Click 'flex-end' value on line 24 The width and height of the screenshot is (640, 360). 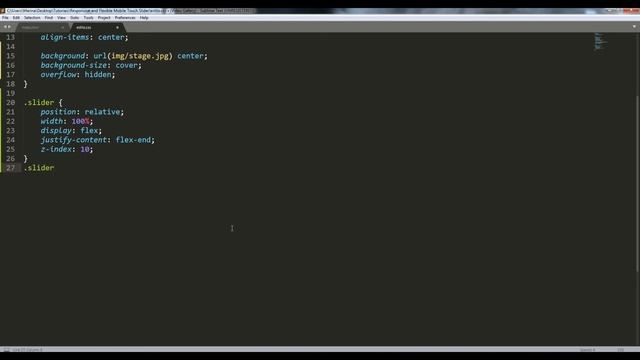click(x=133, y=140)
